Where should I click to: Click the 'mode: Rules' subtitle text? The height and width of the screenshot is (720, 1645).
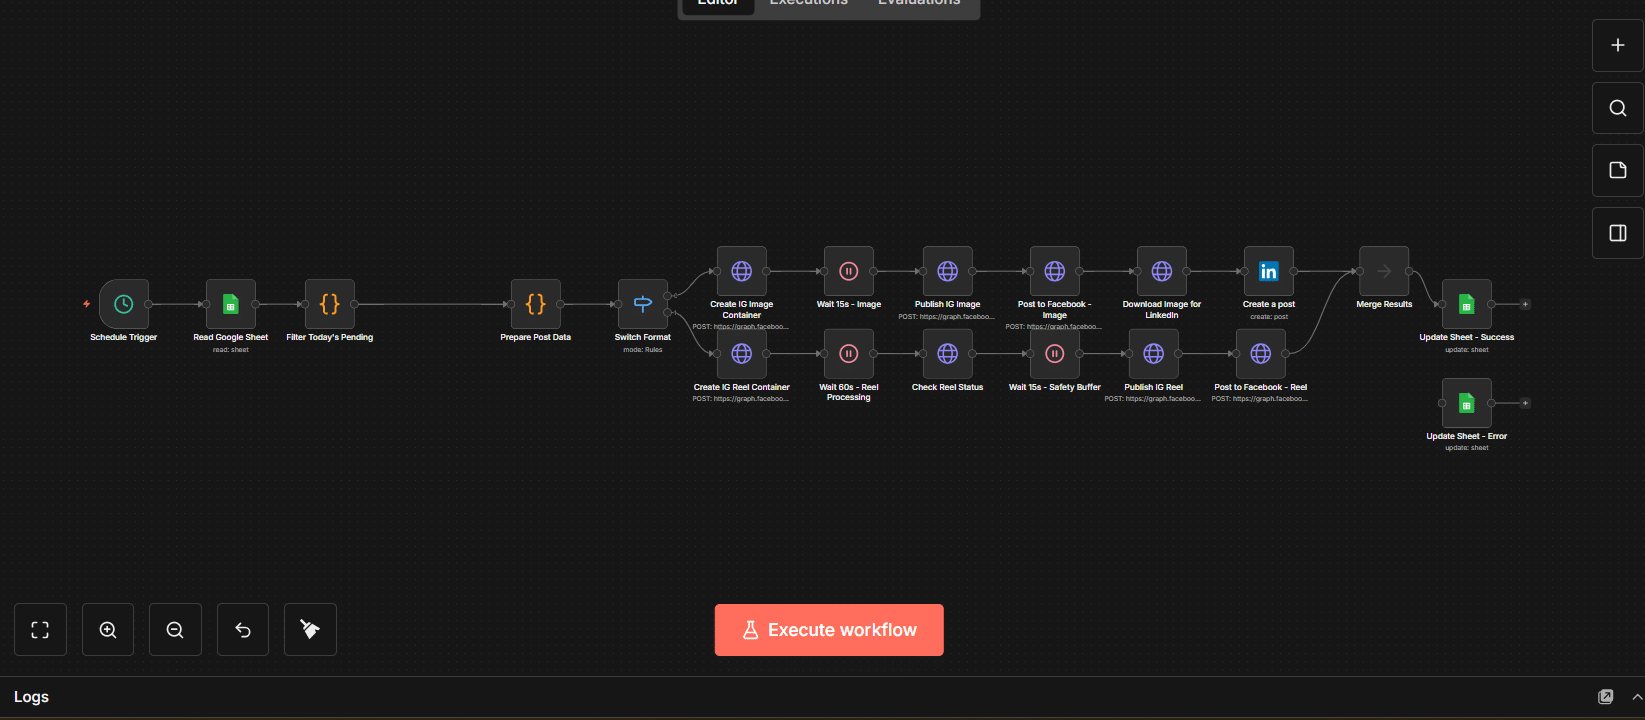643,350
